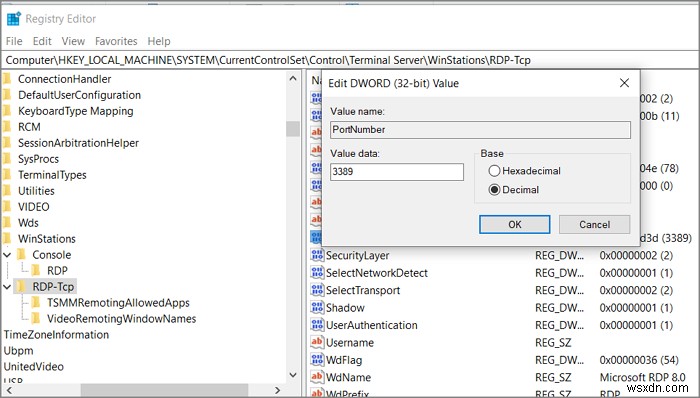Click the Shadow DWORD icon
The image size is (700, 398).
click(x=317, y=307)
